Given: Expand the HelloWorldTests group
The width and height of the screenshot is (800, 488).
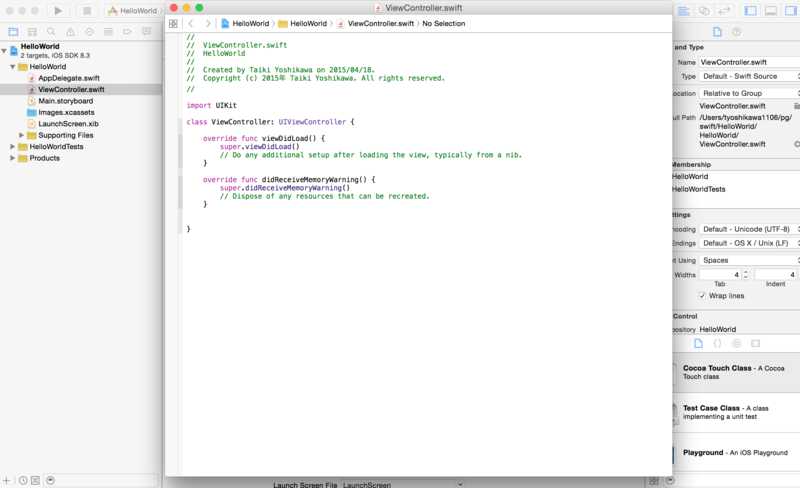Looking at the screenshot, I should coord(12,147).
